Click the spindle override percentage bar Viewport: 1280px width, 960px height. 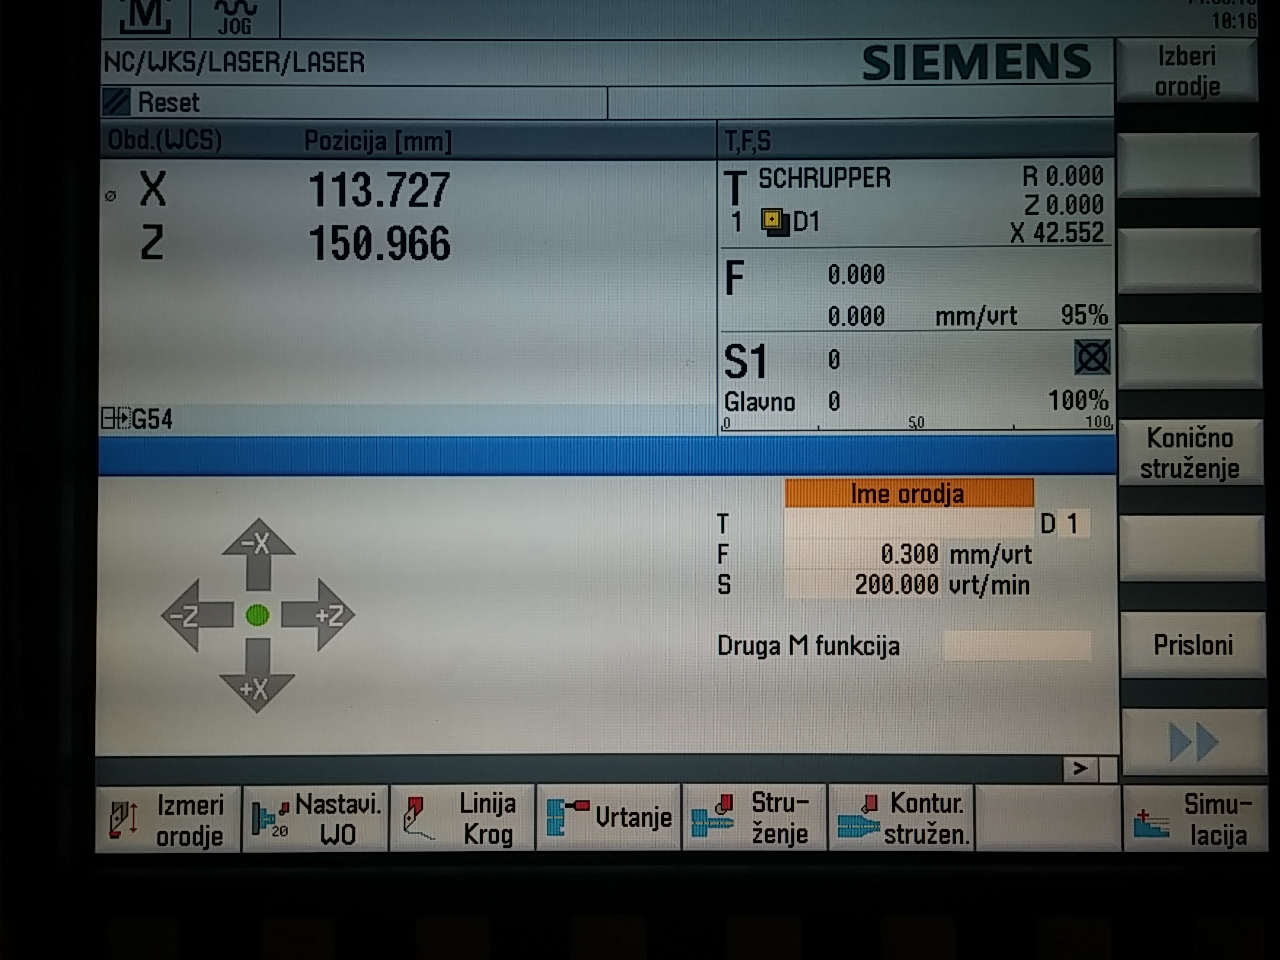point(916,424)
